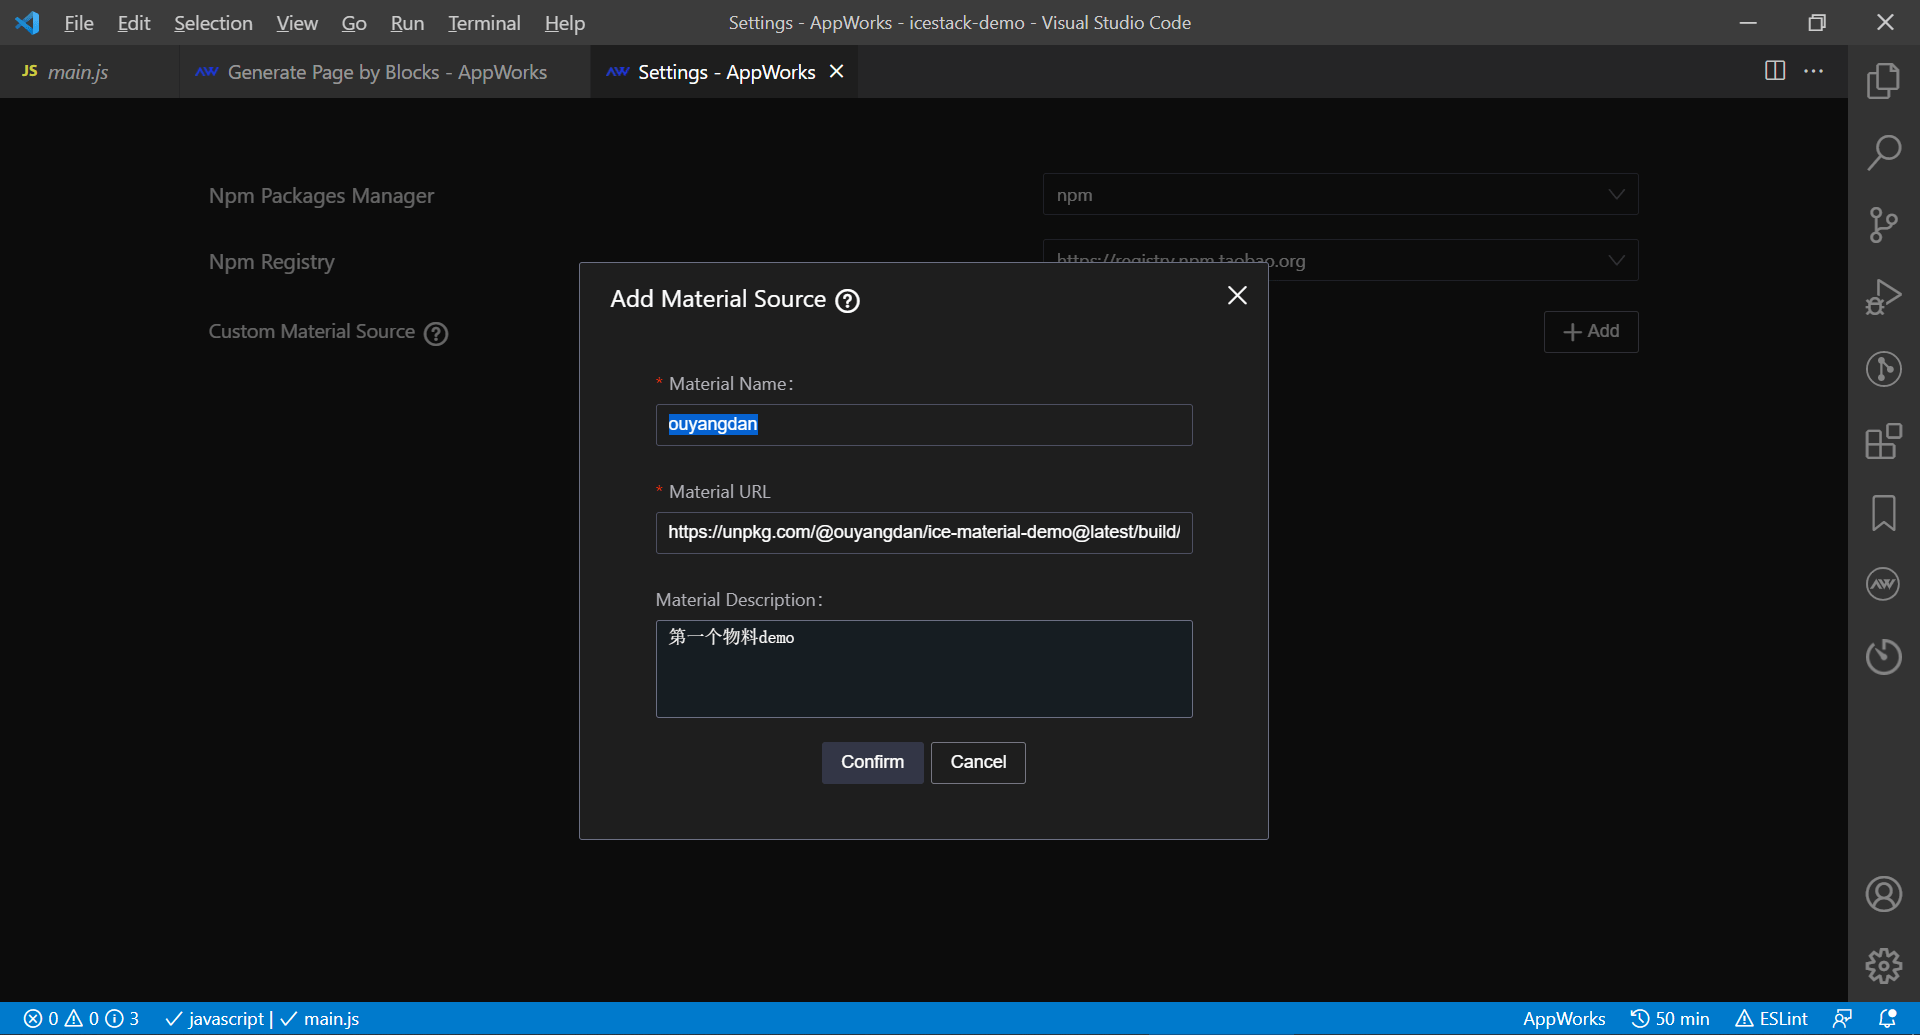
Task: Click the Material URL input field
Action: tap(923, 532)
